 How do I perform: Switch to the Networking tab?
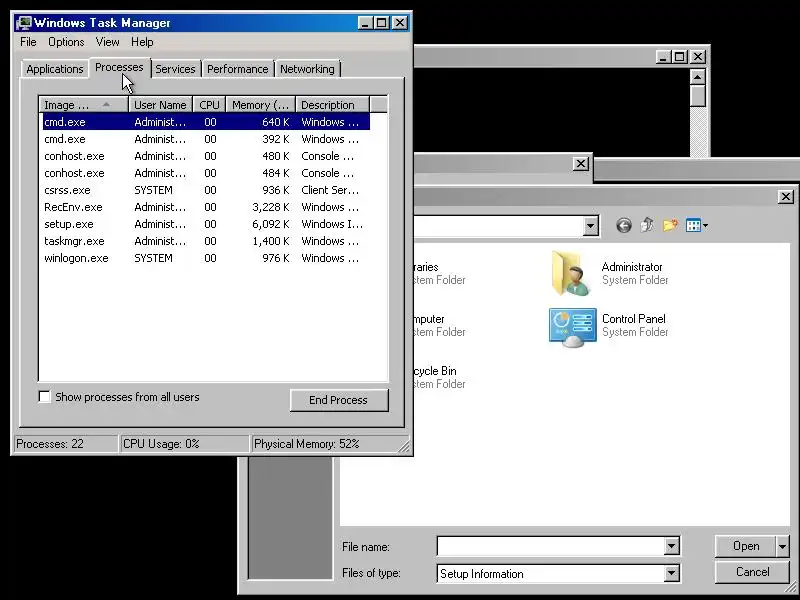tap(307, 69)
